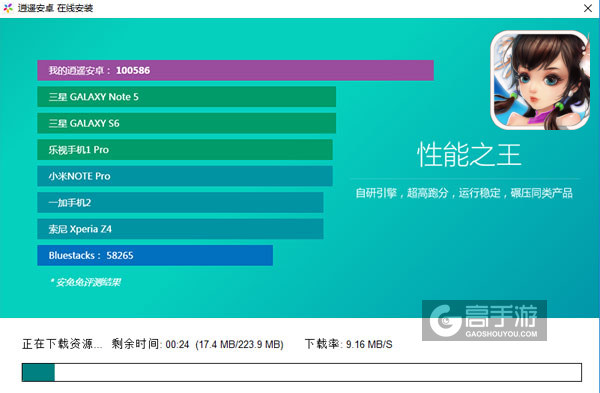The height and width of the screenshot is (393, 600).
Task: Click the 自研引擎 description line
Action: (x=464, y=193)
